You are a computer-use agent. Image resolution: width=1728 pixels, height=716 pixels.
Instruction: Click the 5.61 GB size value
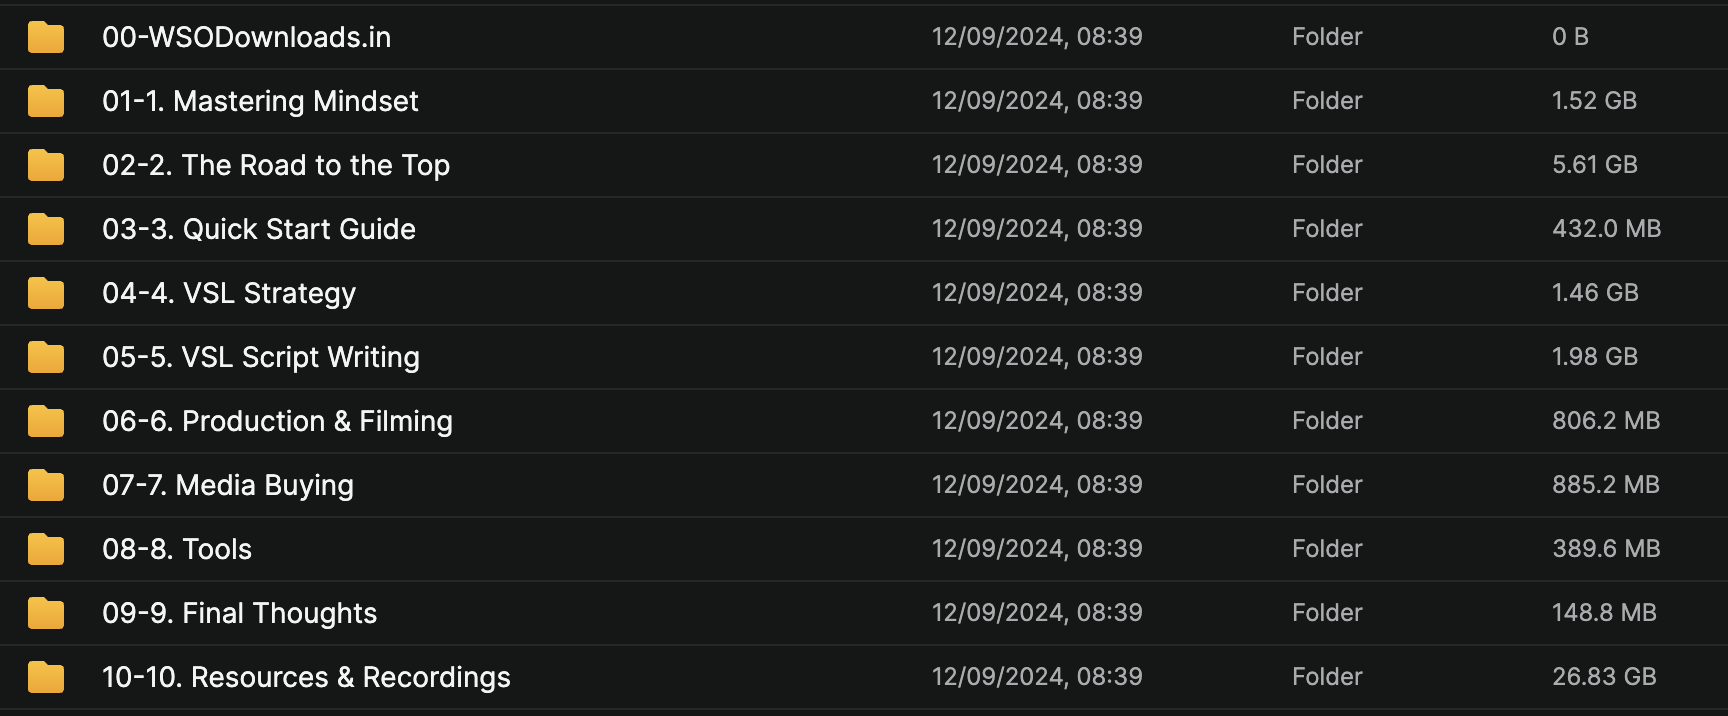coord(1594,165)
